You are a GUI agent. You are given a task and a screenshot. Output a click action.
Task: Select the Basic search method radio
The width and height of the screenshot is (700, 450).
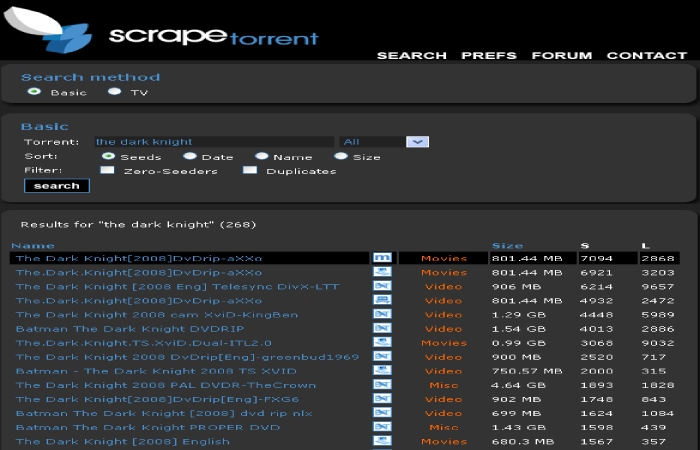click(34, 92)
